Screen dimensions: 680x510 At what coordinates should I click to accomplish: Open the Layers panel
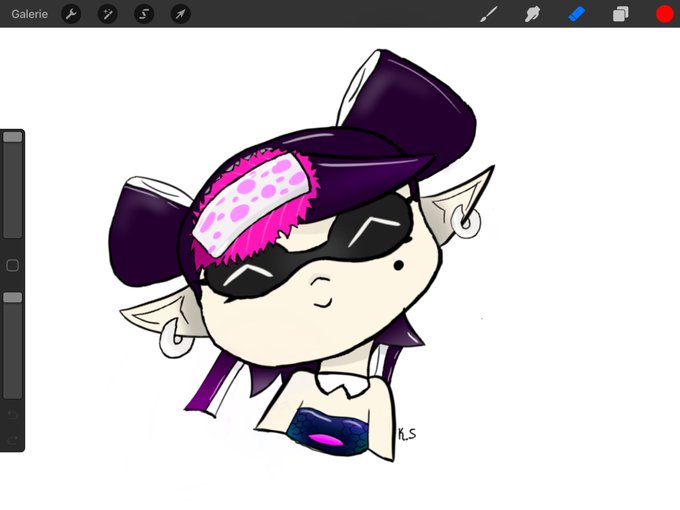[621, 14]
